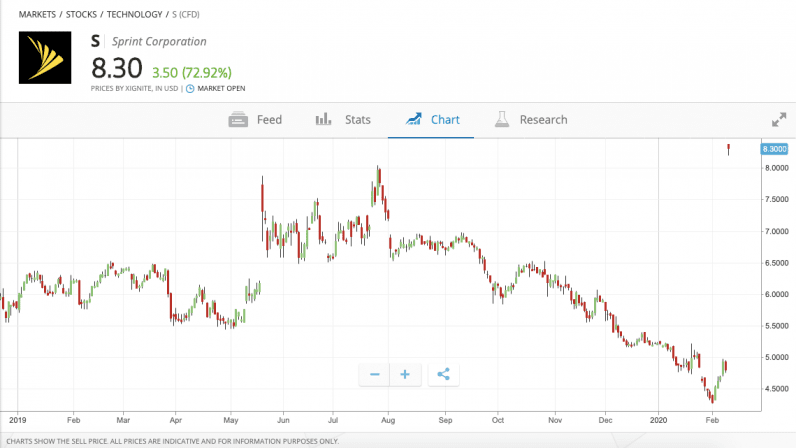Go to the STOCKS breadcrumb
The width and height of the screenshot is (796, 448).
83,15
